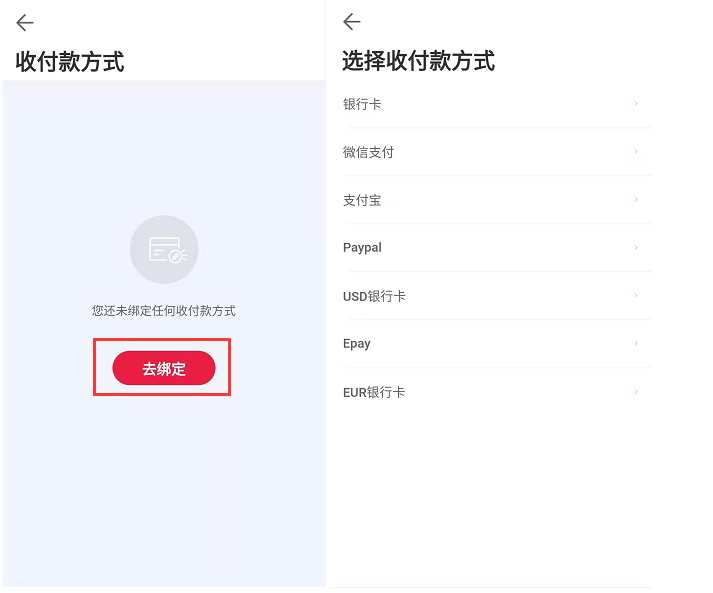
Task: Expand the 银行卡 row chevron arrow
Action: [636, 103]
